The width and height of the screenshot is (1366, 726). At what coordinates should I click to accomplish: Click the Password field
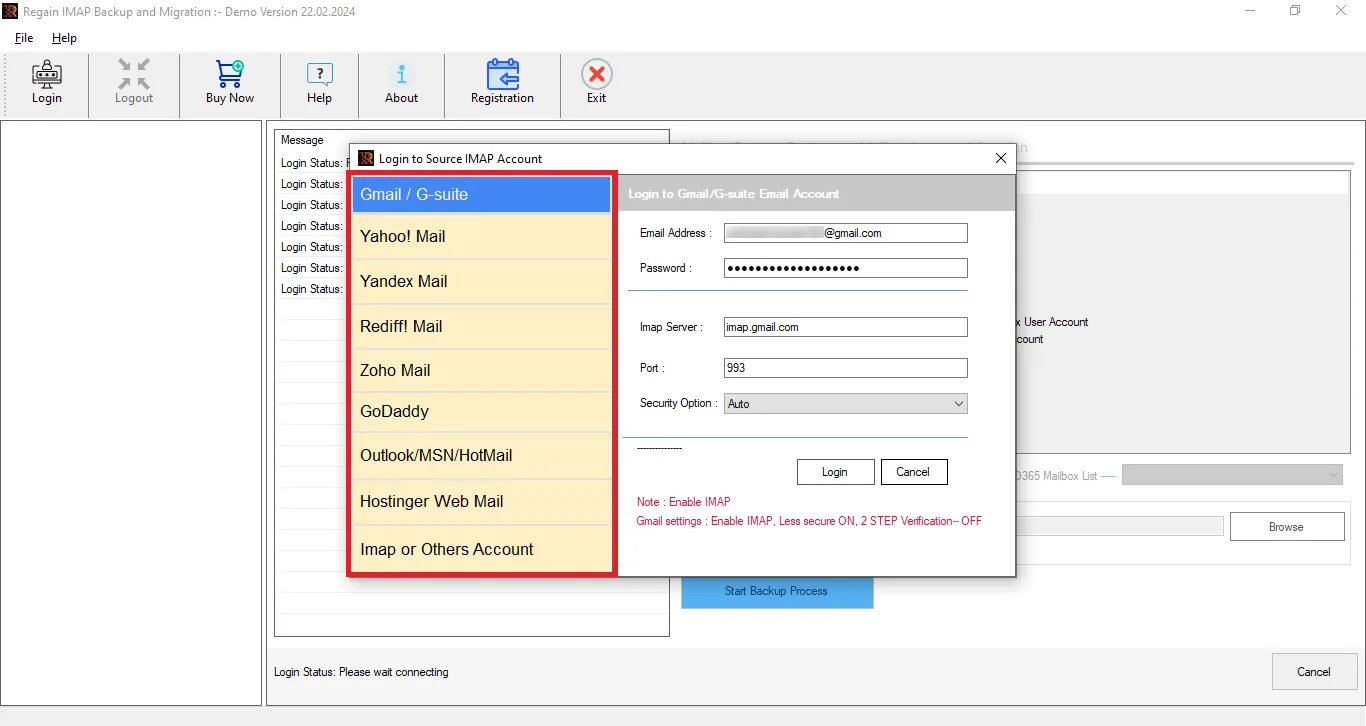(846, 268)
